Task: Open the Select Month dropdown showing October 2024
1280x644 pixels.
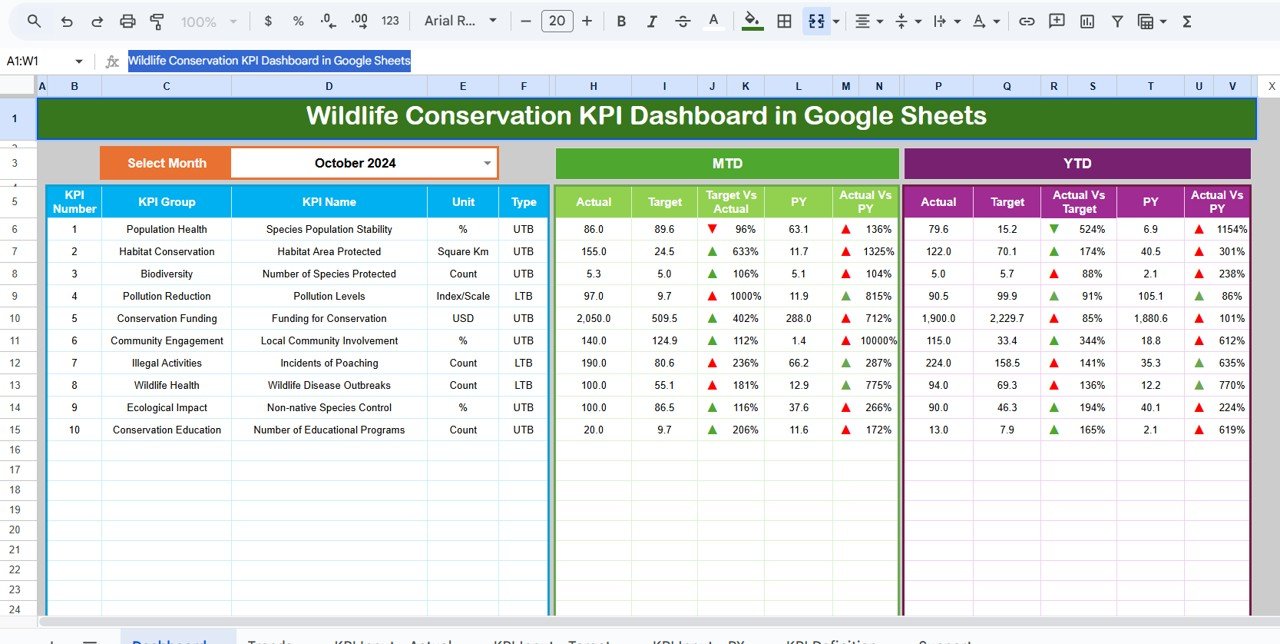Action: [487, 163]
